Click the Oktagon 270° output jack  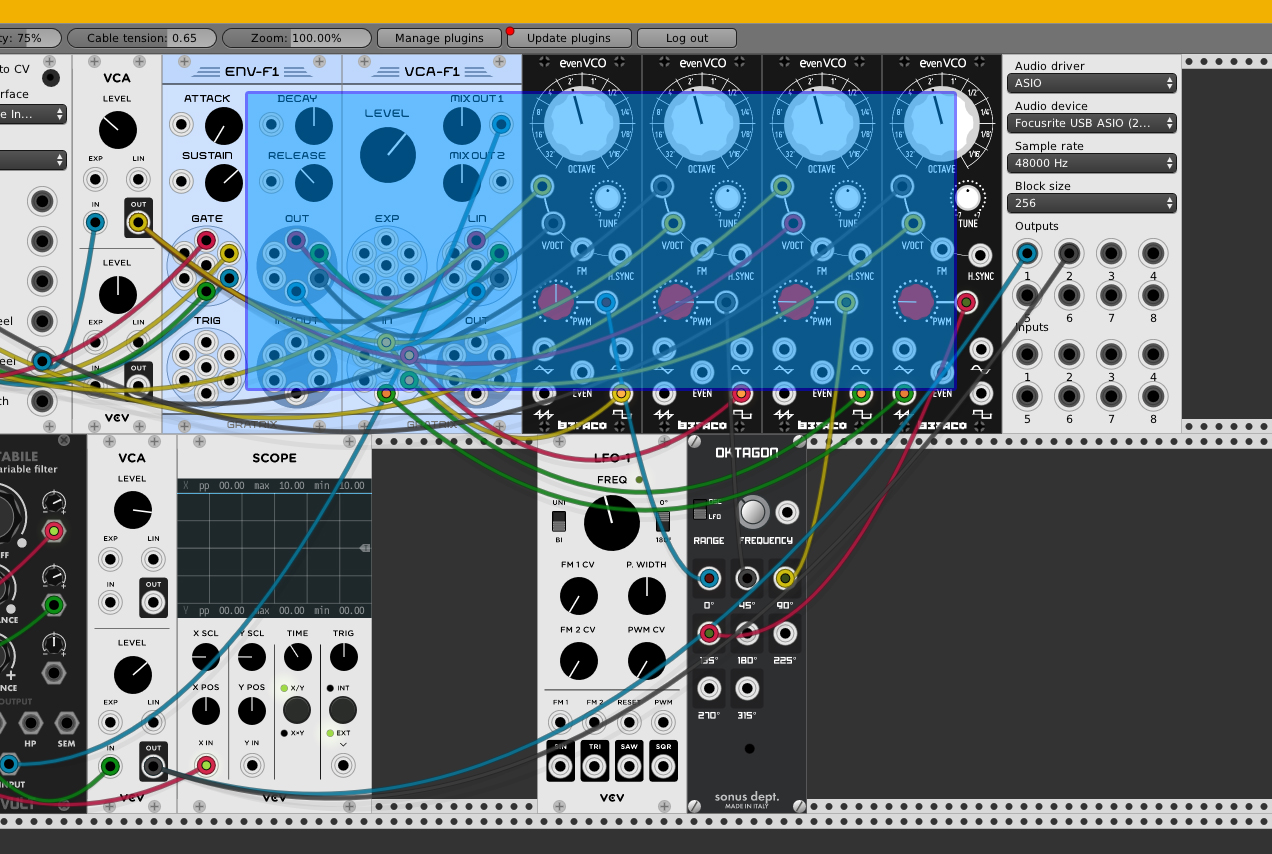(708, 688)
